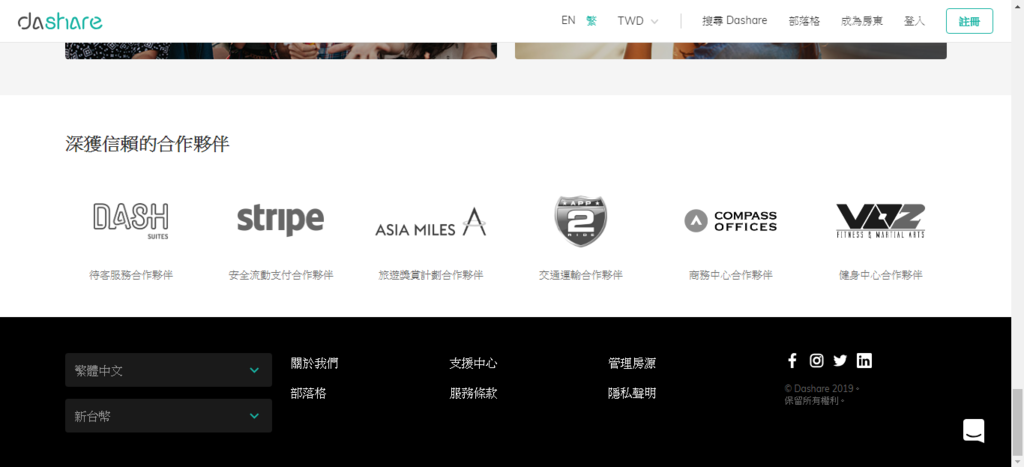
Task: Open the chat support bubble icon
Action: [974, 430]
